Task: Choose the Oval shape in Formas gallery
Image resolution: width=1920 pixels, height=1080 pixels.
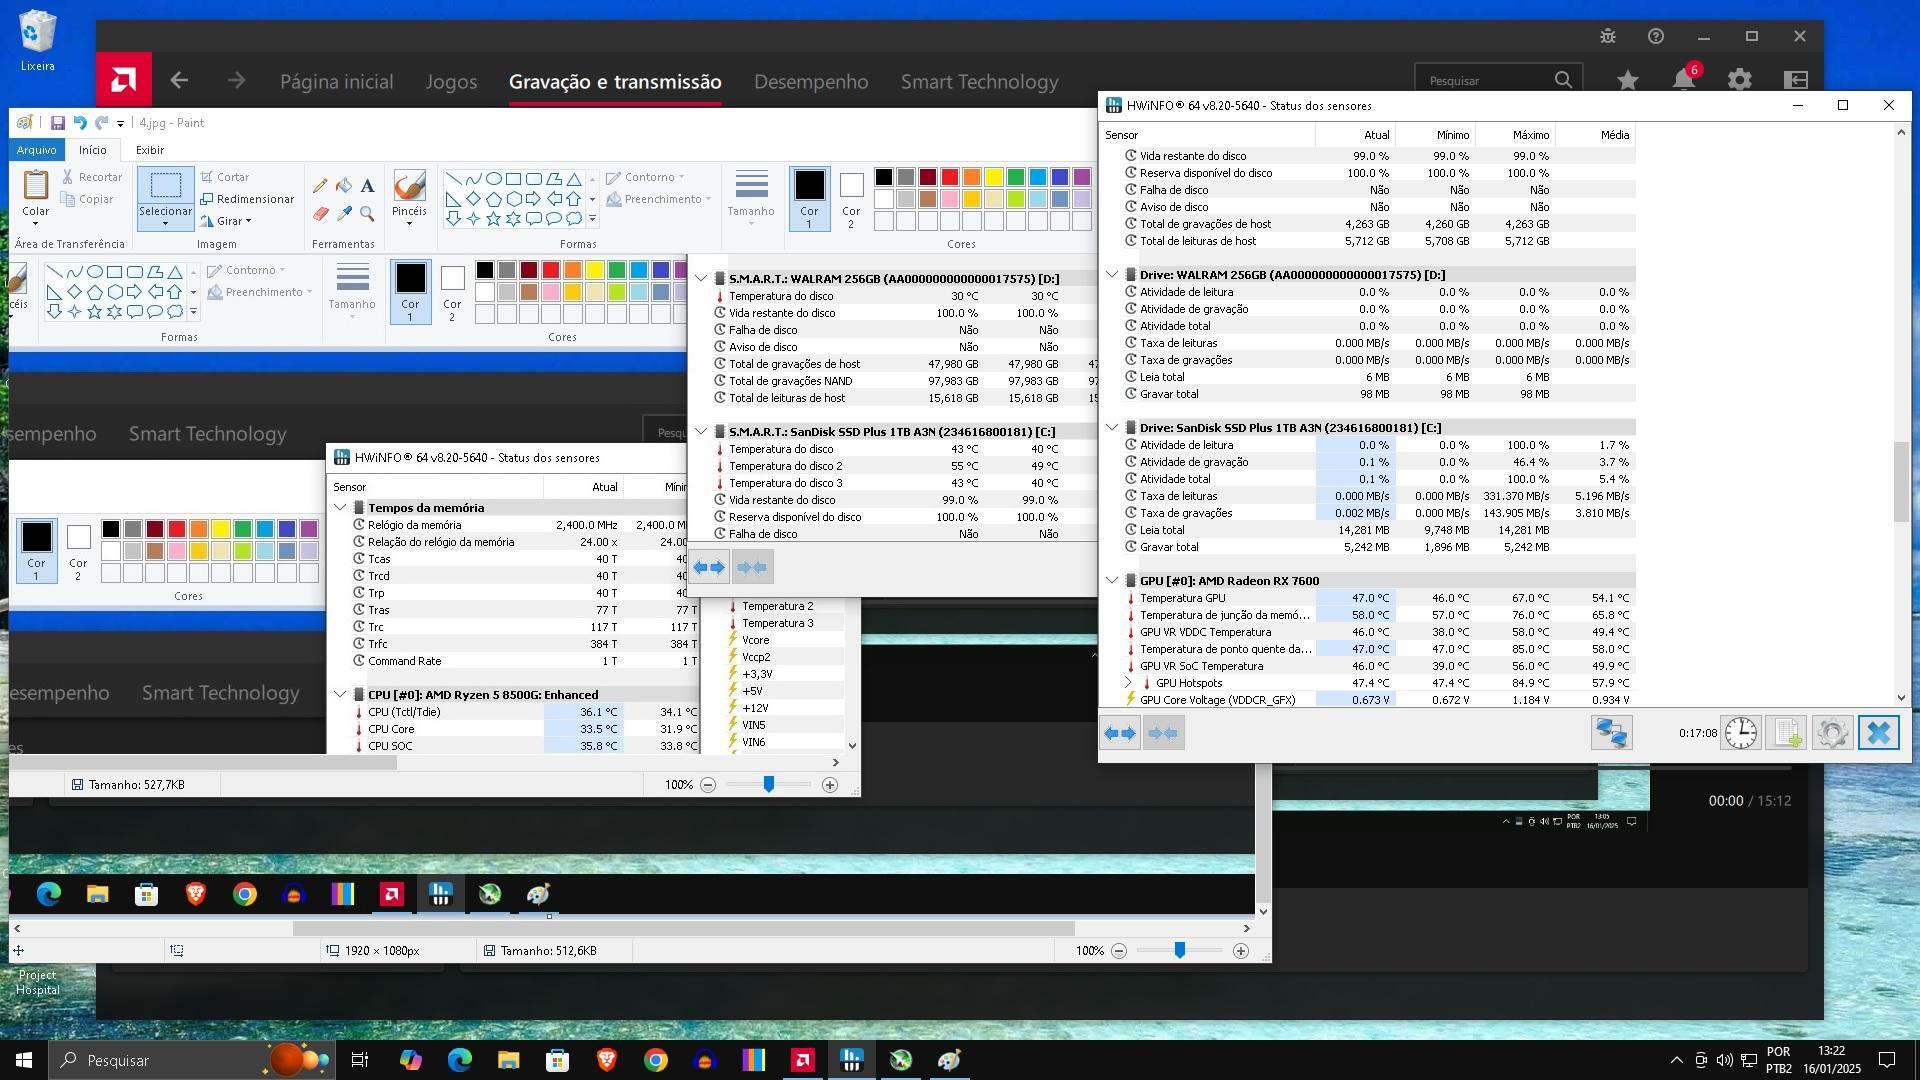Action: 493,179
